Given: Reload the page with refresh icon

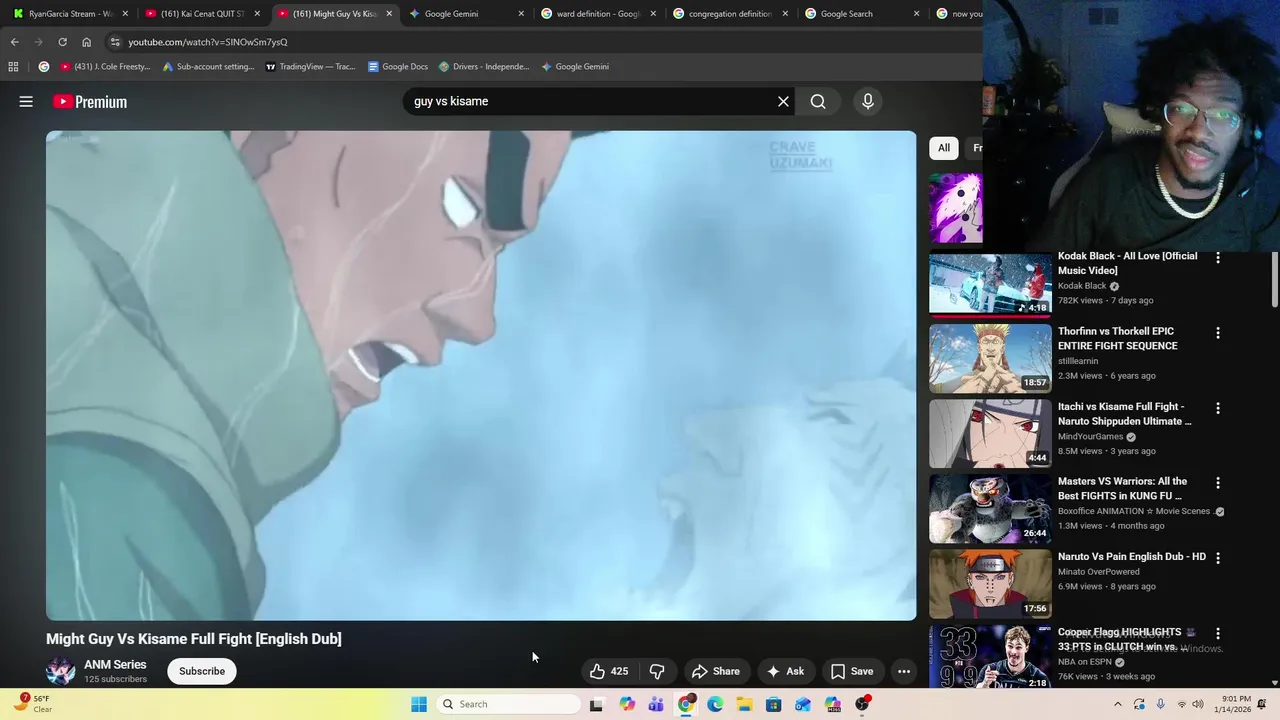Looking at the screenshot, I should [x=62, y=42].
